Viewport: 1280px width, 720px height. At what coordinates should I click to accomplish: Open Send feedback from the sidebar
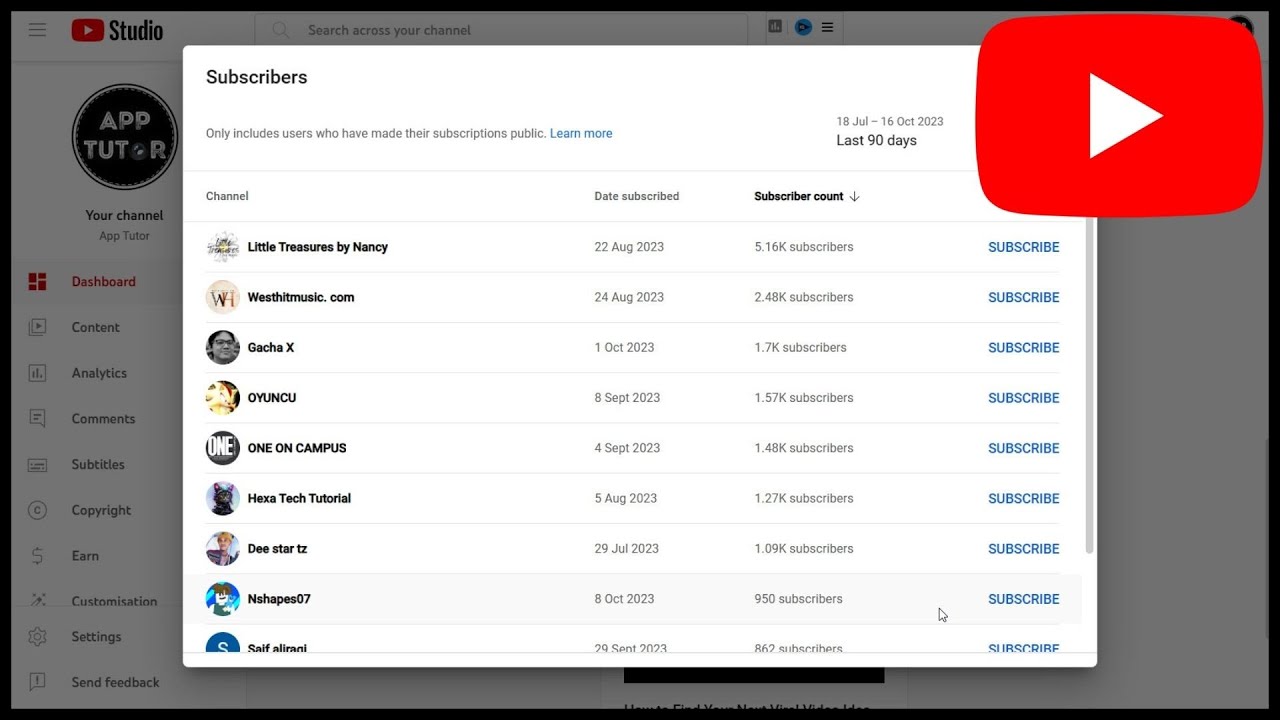(x=115, y=682)
